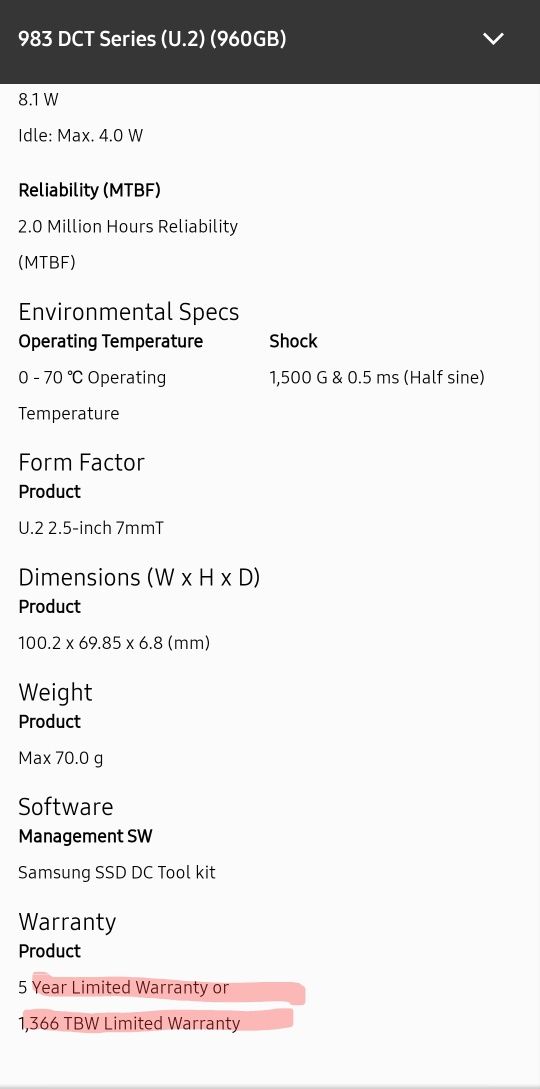The width and height of the screenshot is (540, 1089).
Task: Click the Form Factor heading
Action: [x=81, y=463]
